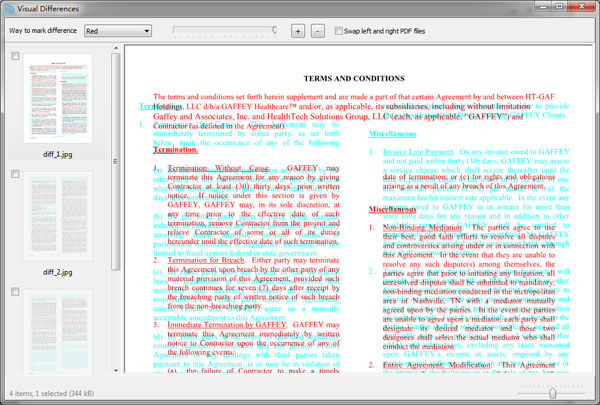Click the red 'Termination.' heading

175,150
